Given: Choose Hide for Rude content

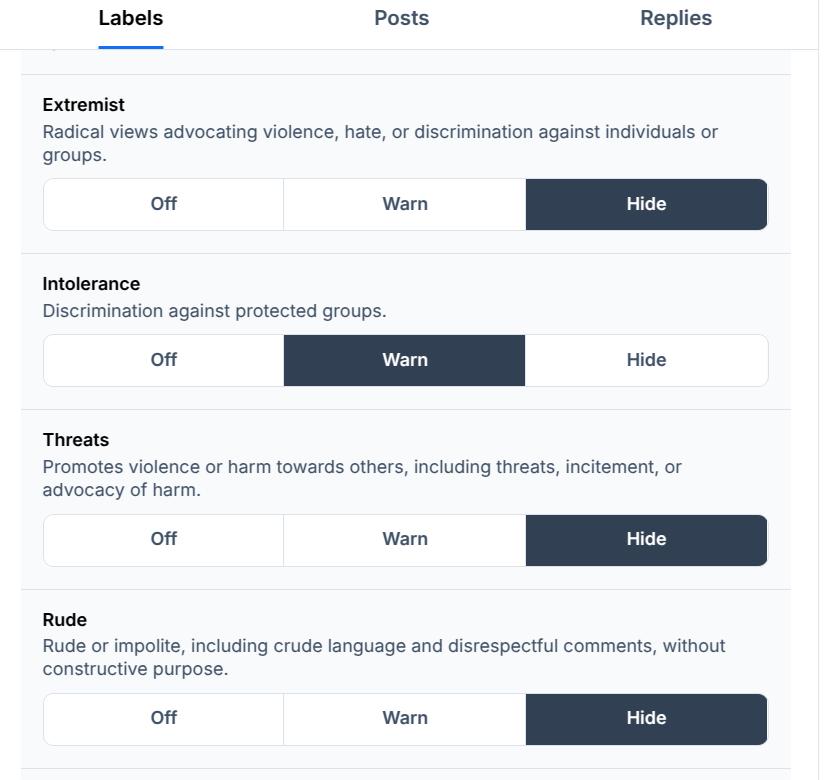Looking at the screenshot, I should click(646, 718).
